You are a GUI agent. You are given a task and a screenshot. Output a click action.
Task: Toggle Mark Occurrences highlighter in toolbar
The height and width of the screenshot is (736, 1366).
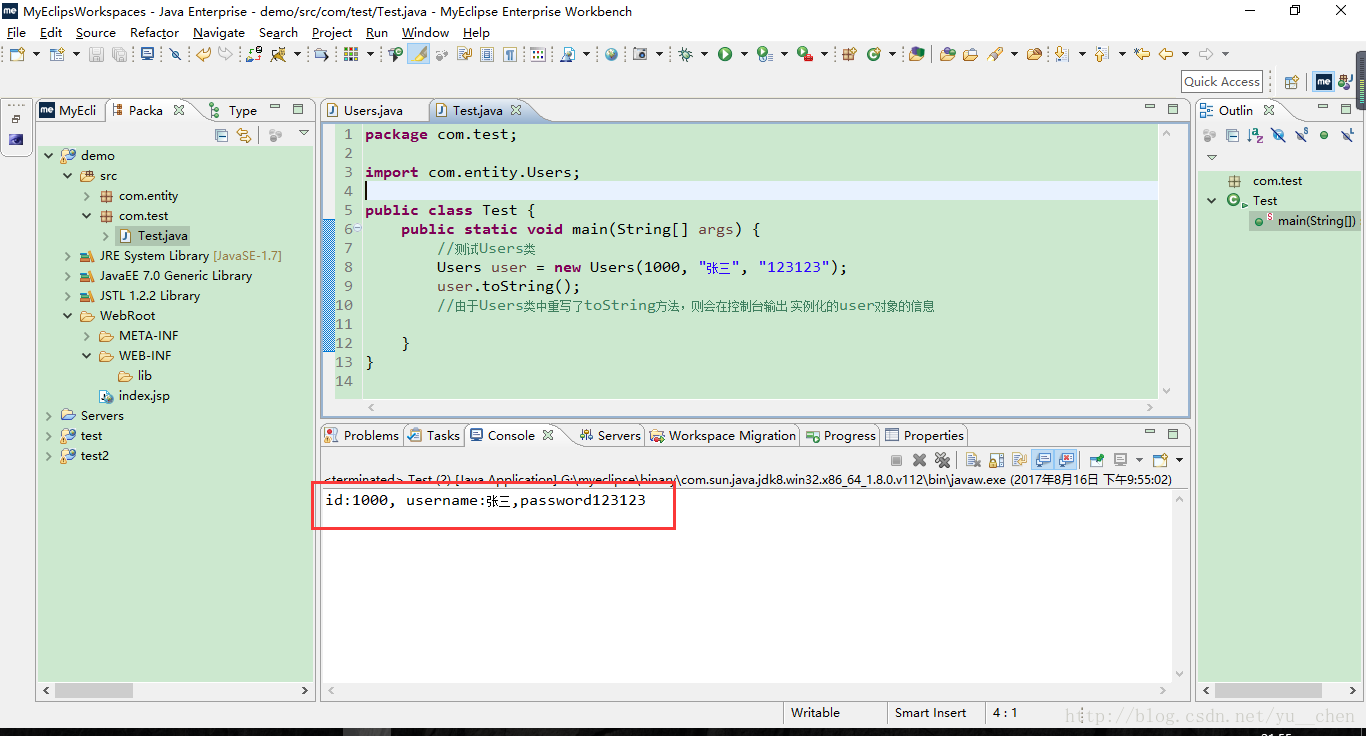point(418,54)
